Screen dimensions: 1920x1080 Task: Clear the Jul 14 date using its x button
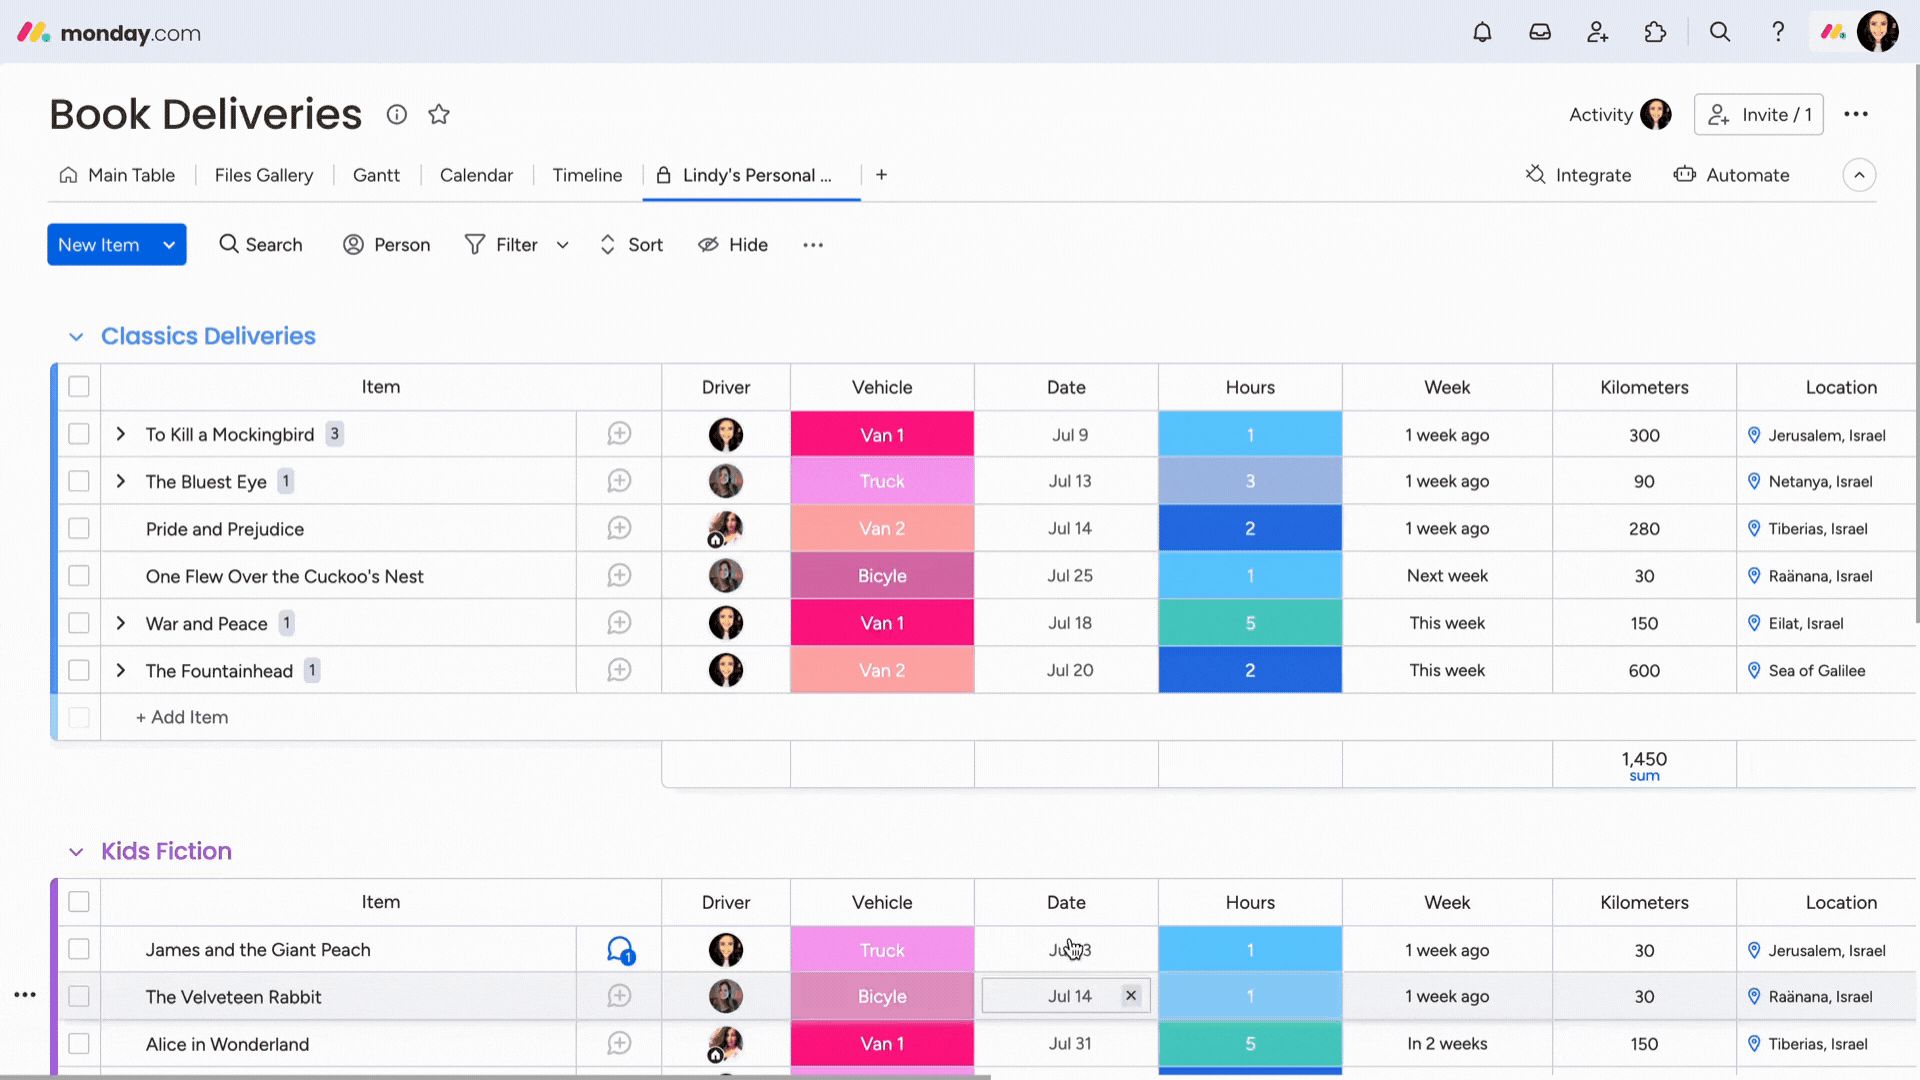[1131, 995]
